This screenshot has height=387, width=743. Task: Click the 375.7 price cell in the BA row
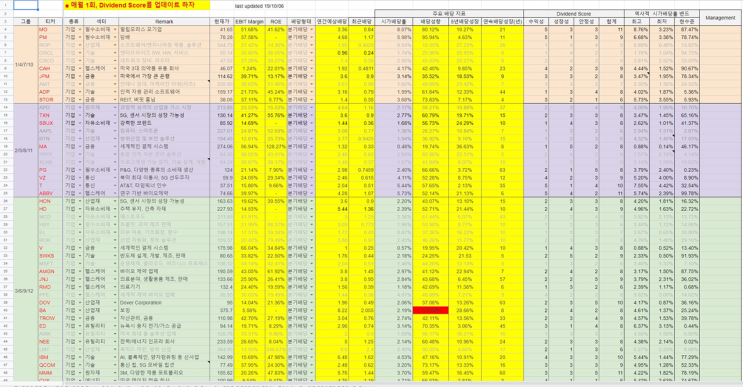coord(222,310)
